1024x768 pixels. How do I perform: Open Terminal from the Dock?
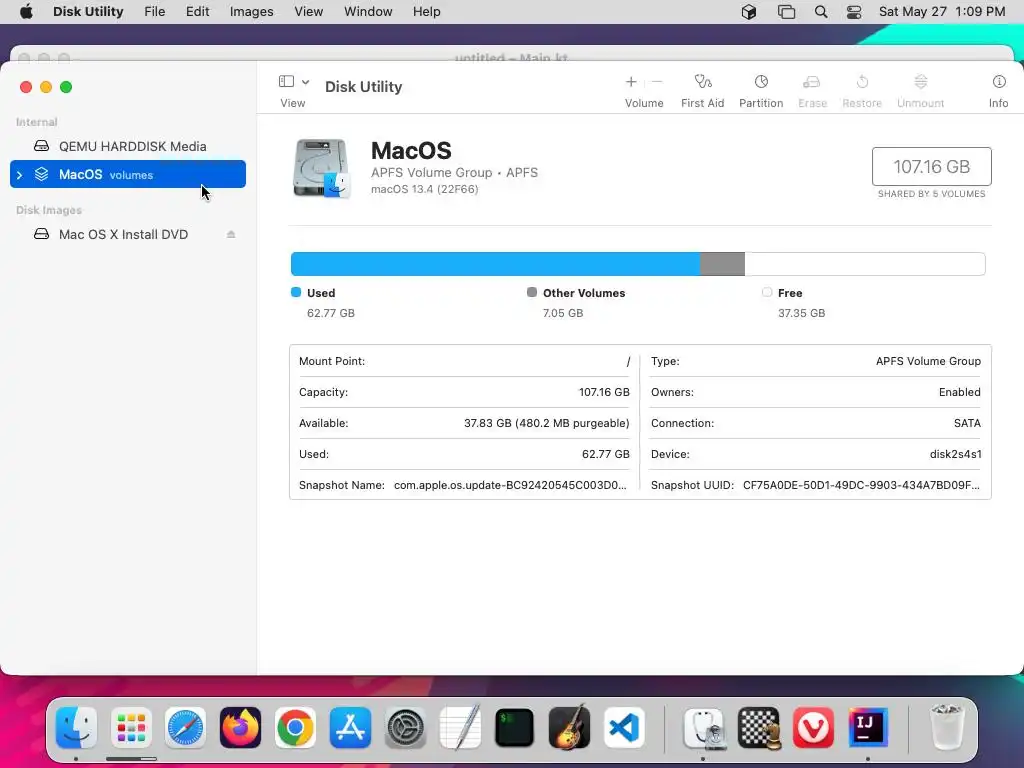coord(515,728)
